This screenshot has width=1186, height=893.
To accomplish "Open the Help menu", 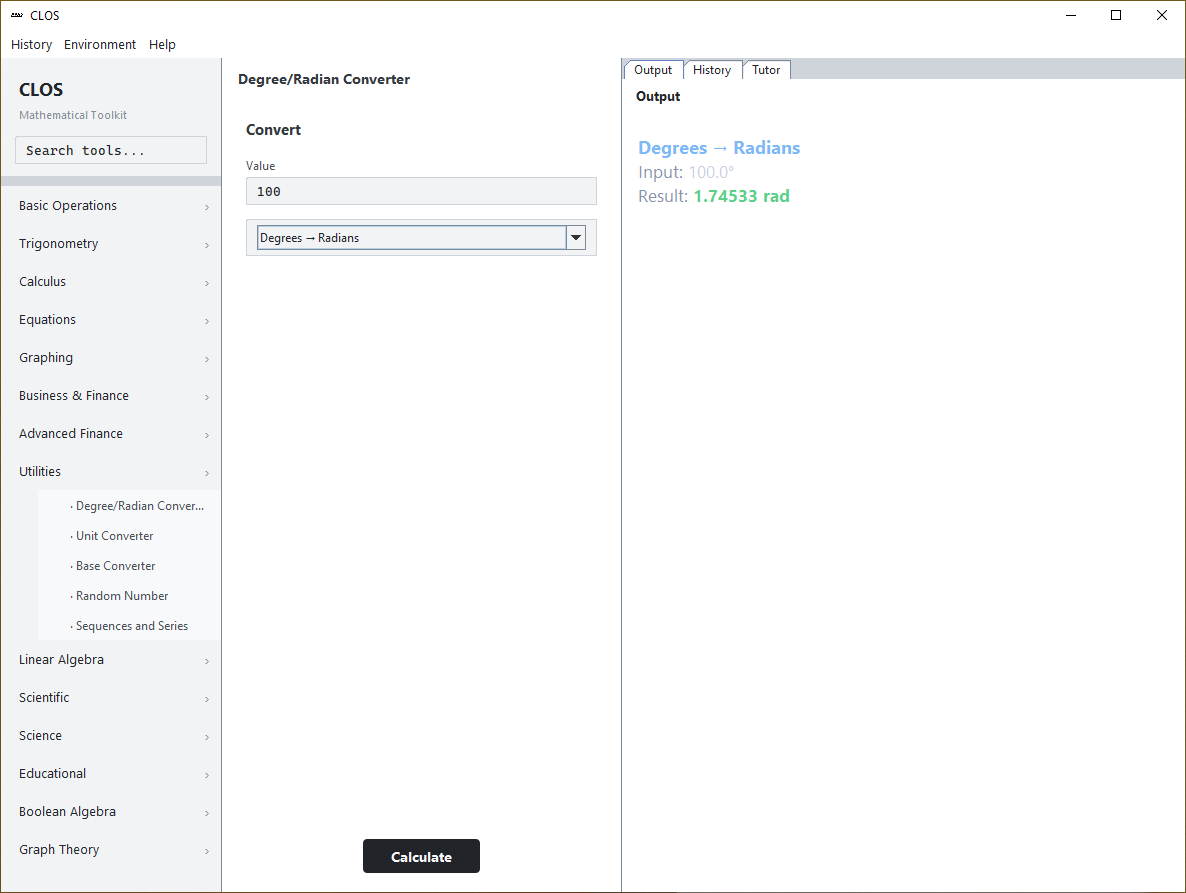I will [162, 45].
